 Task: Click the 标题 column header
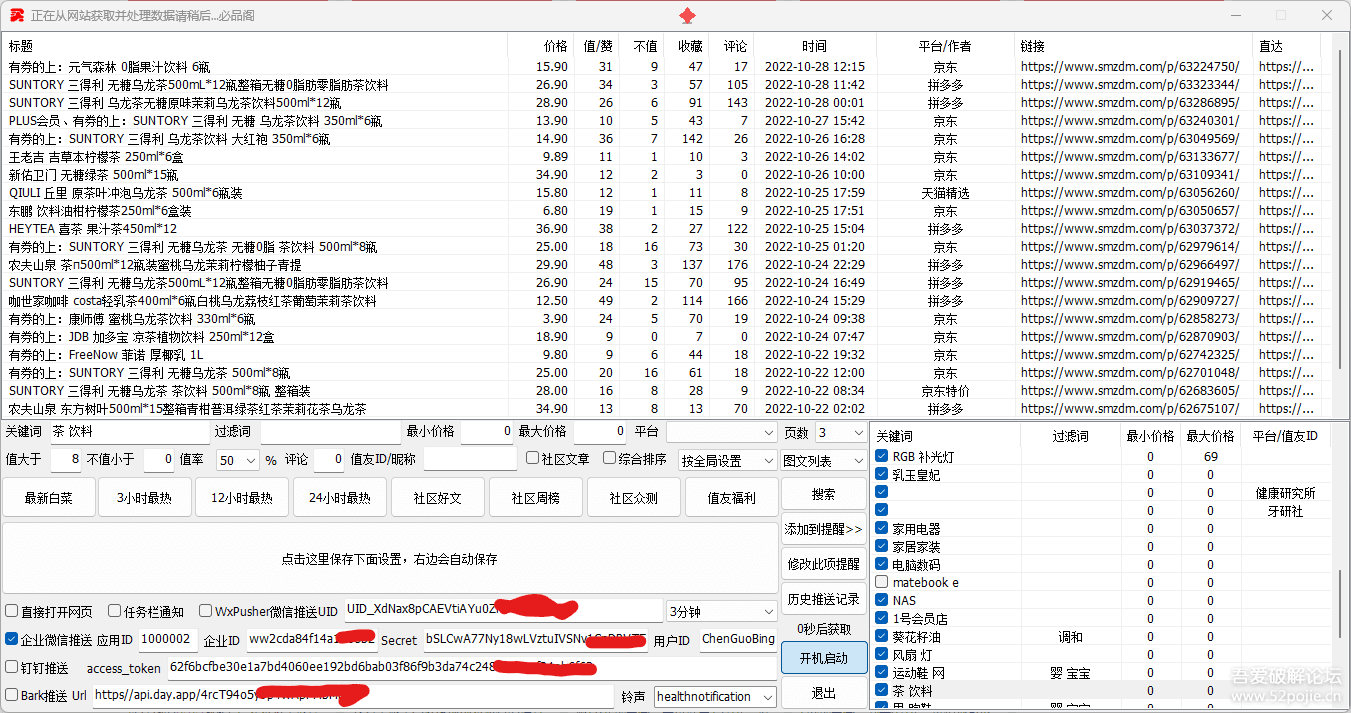(255, 46)
